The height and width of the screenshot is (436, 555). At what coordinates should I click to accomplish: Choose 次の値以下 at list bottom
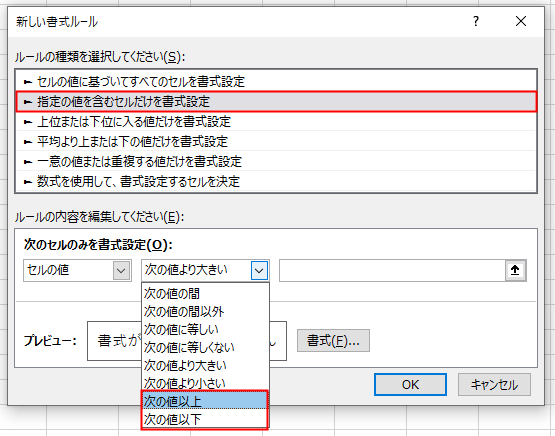(x=205, y=420)
